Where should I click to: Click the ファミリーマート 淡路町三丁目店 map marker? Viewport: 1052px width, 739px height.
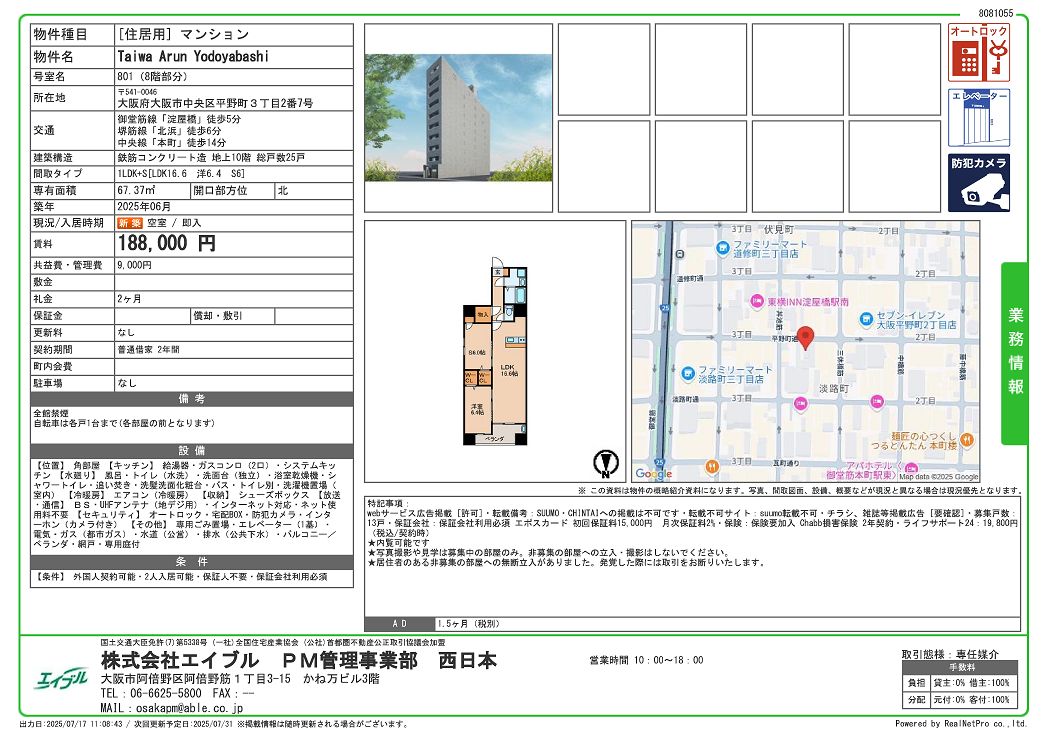(688, 373)
